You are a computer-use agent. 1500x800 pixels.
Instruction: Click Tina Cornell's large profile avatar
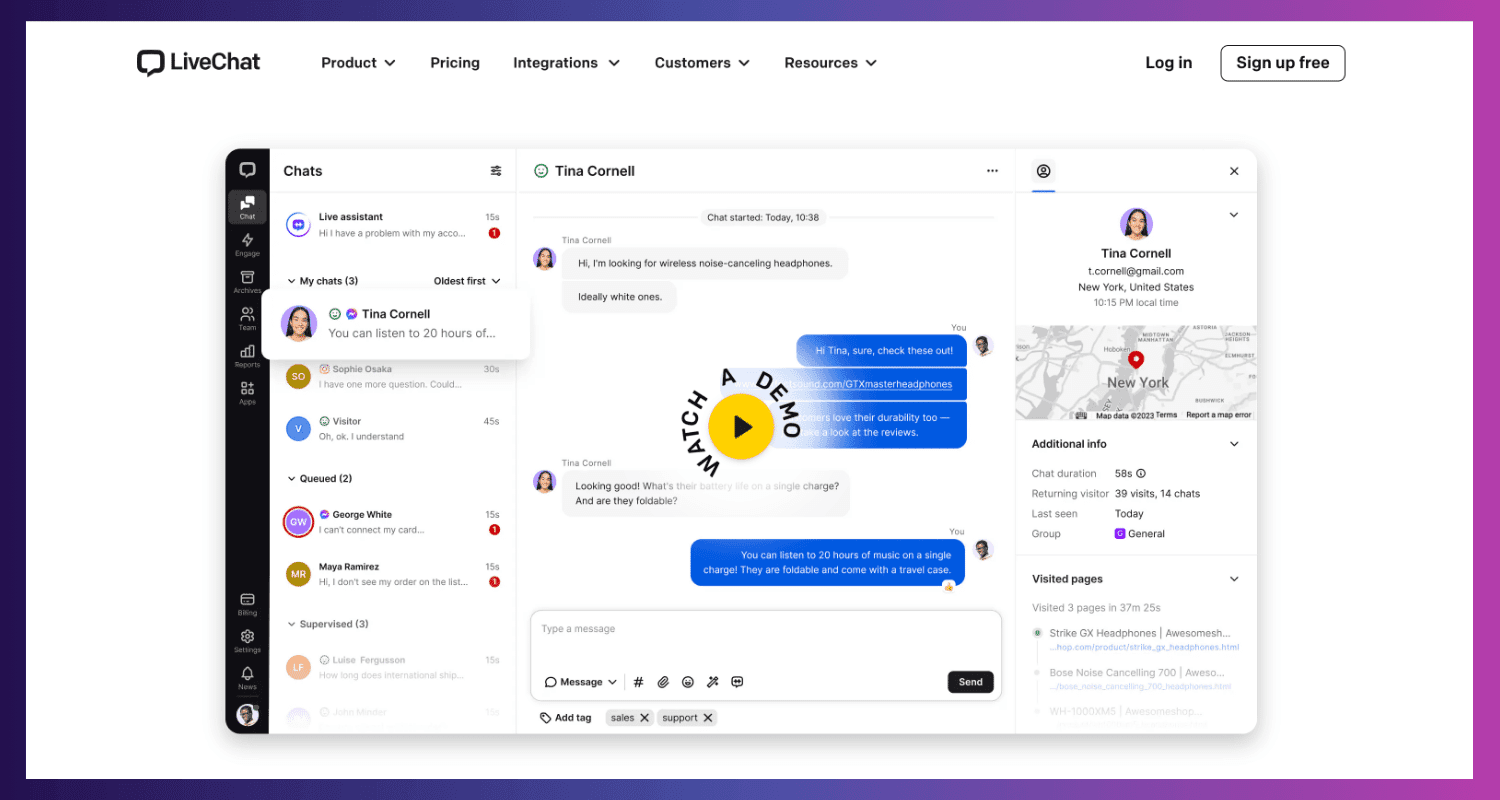(1136, 224)
